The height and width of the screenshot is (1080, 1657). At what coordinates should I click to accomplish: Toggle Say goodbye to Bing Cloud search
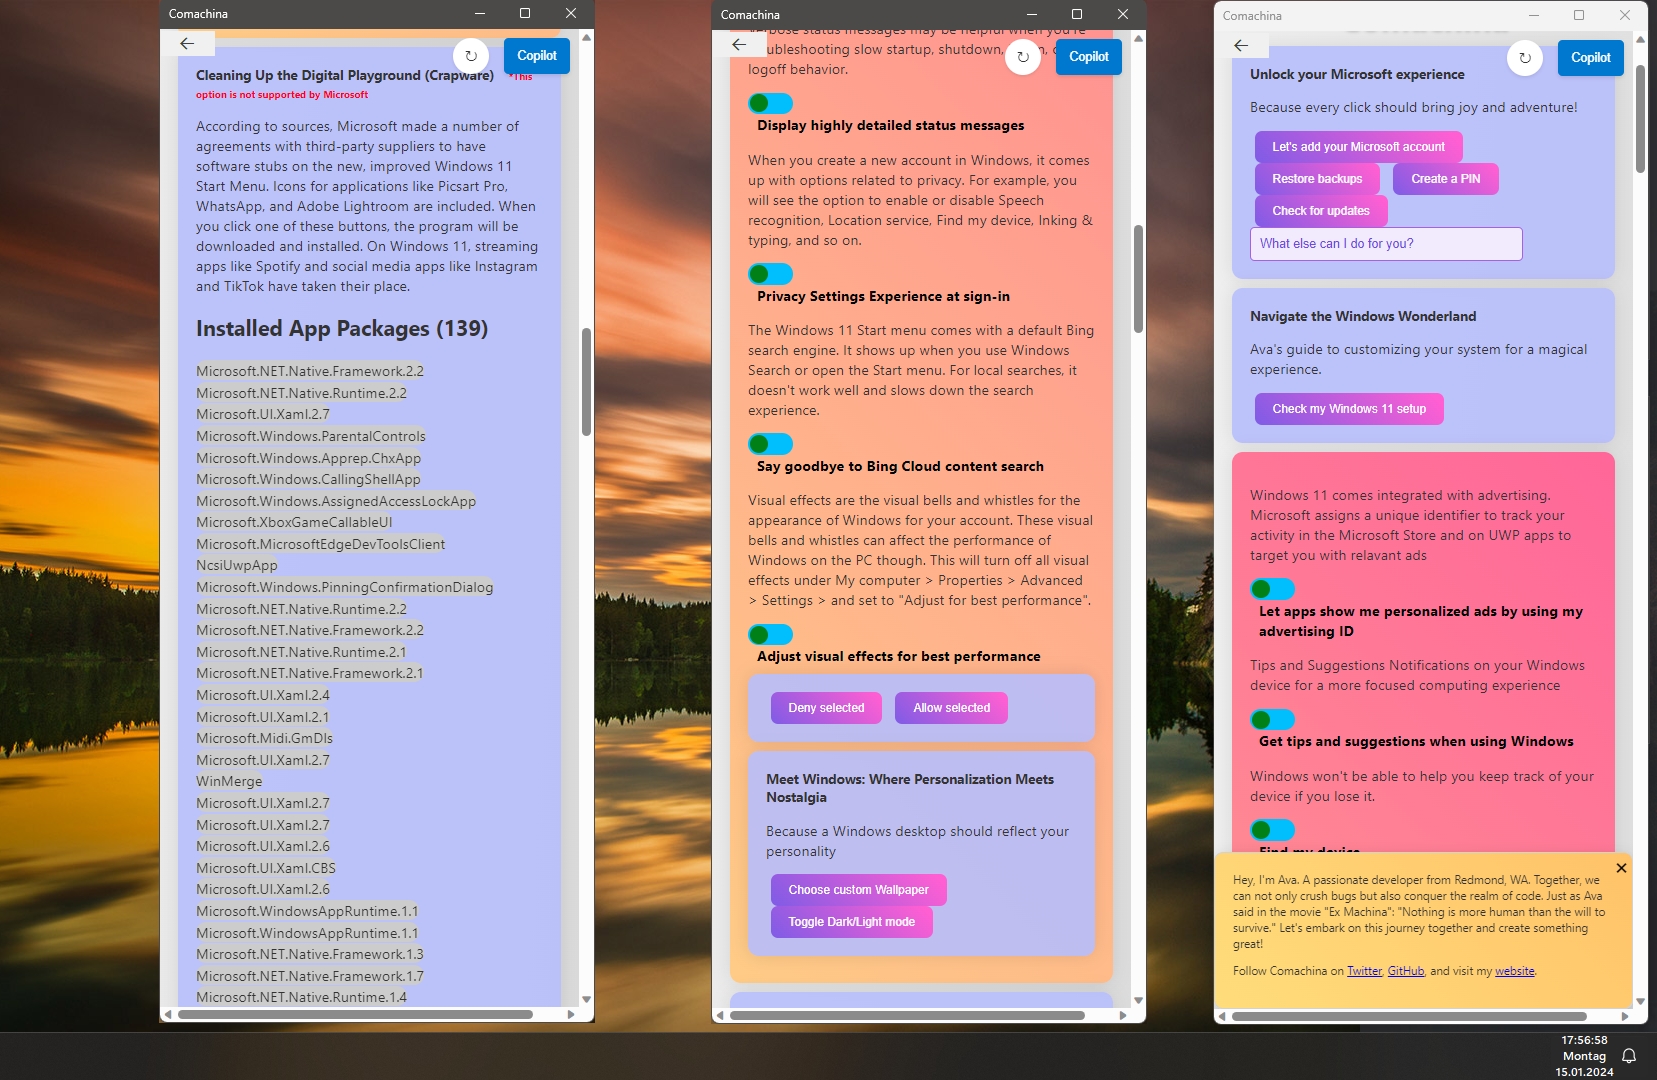(x=770, y=444)
